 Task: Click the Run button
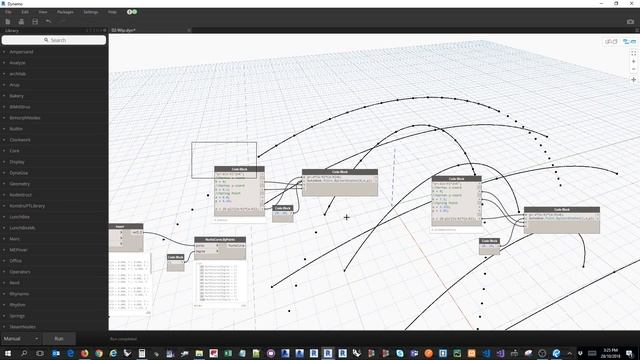pyautogui.click(x=59, y=338)
